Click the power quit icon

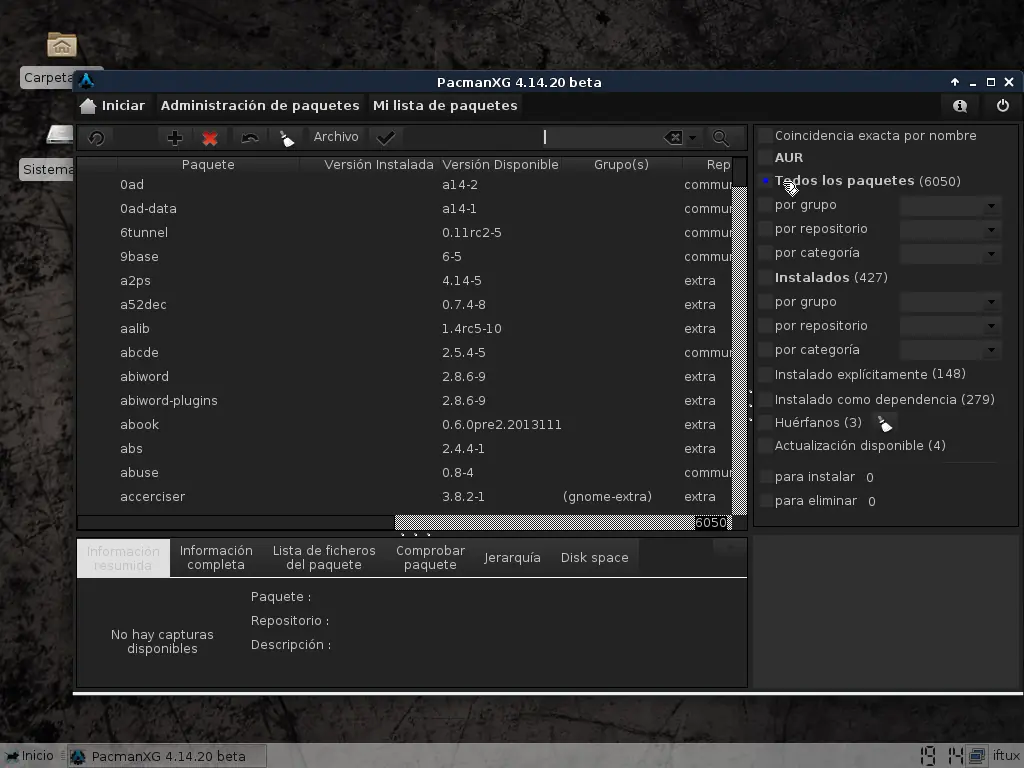point(1002,106)
